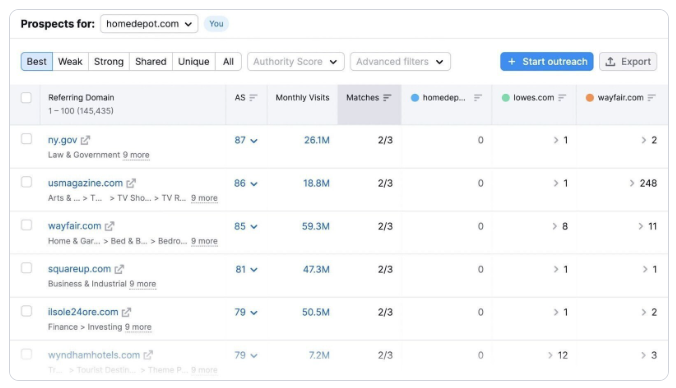This screenshot has width=676, height=388.
Task: Tick the checkbox for ny.gov row
Action: pyautogui.click(x=26, y=139)
